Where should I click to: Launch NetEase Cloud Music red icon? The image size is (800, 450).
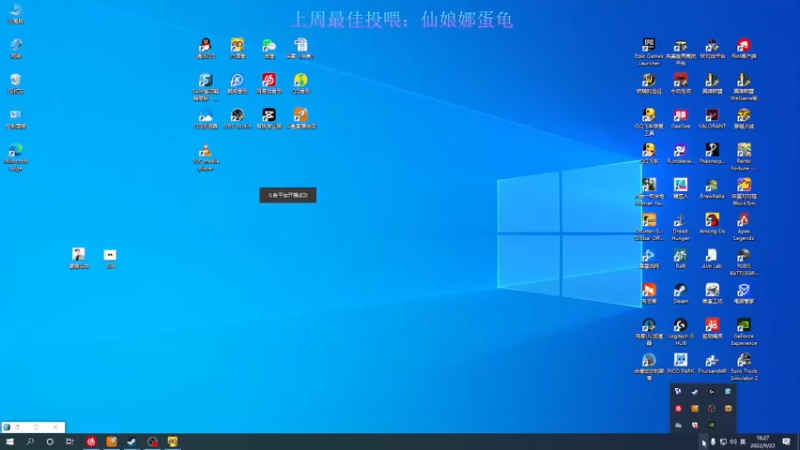tap(269, 83)
